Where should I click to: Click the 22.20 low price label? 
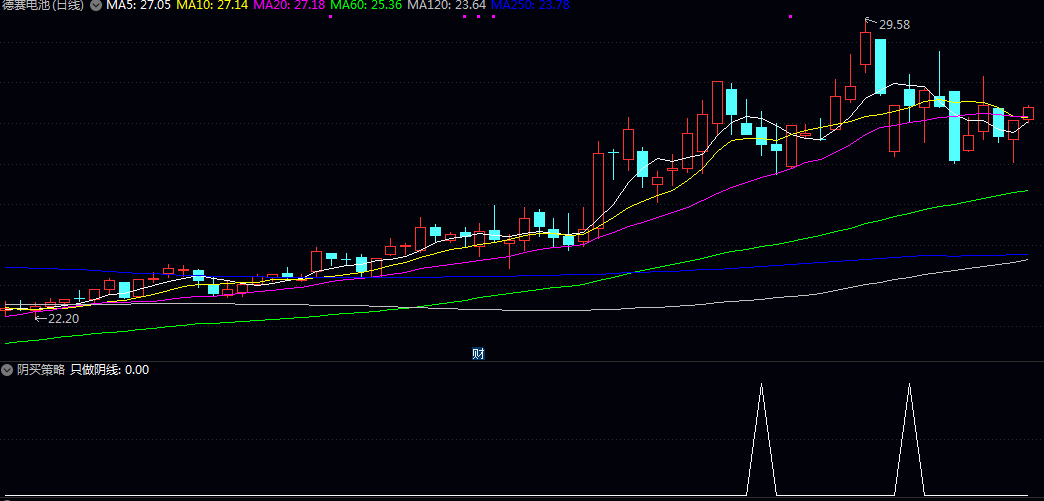pyautogui.click(x=64, y=319)
